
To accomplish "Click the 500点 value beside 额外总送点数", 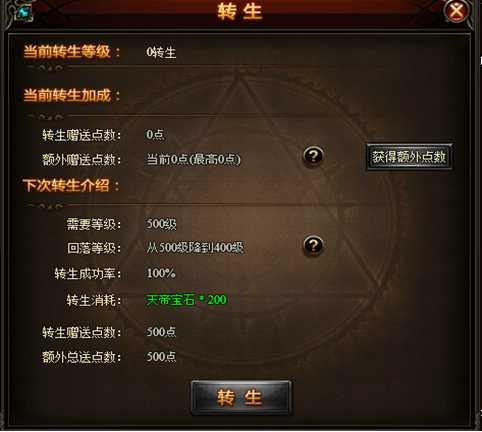I will coord(161,357).
